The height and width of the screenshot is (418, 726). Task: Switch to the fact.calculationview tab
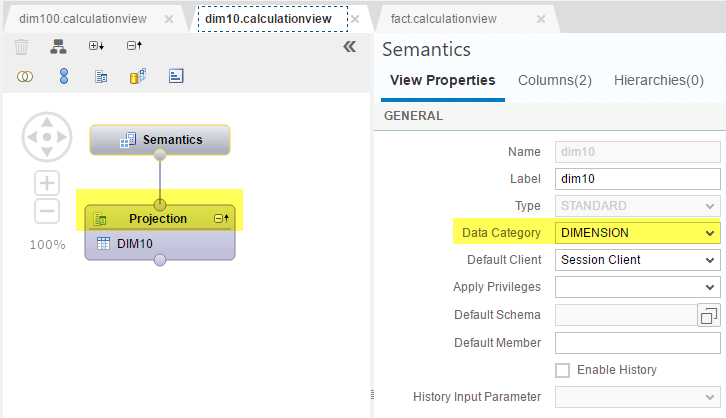tap(443, 19)
